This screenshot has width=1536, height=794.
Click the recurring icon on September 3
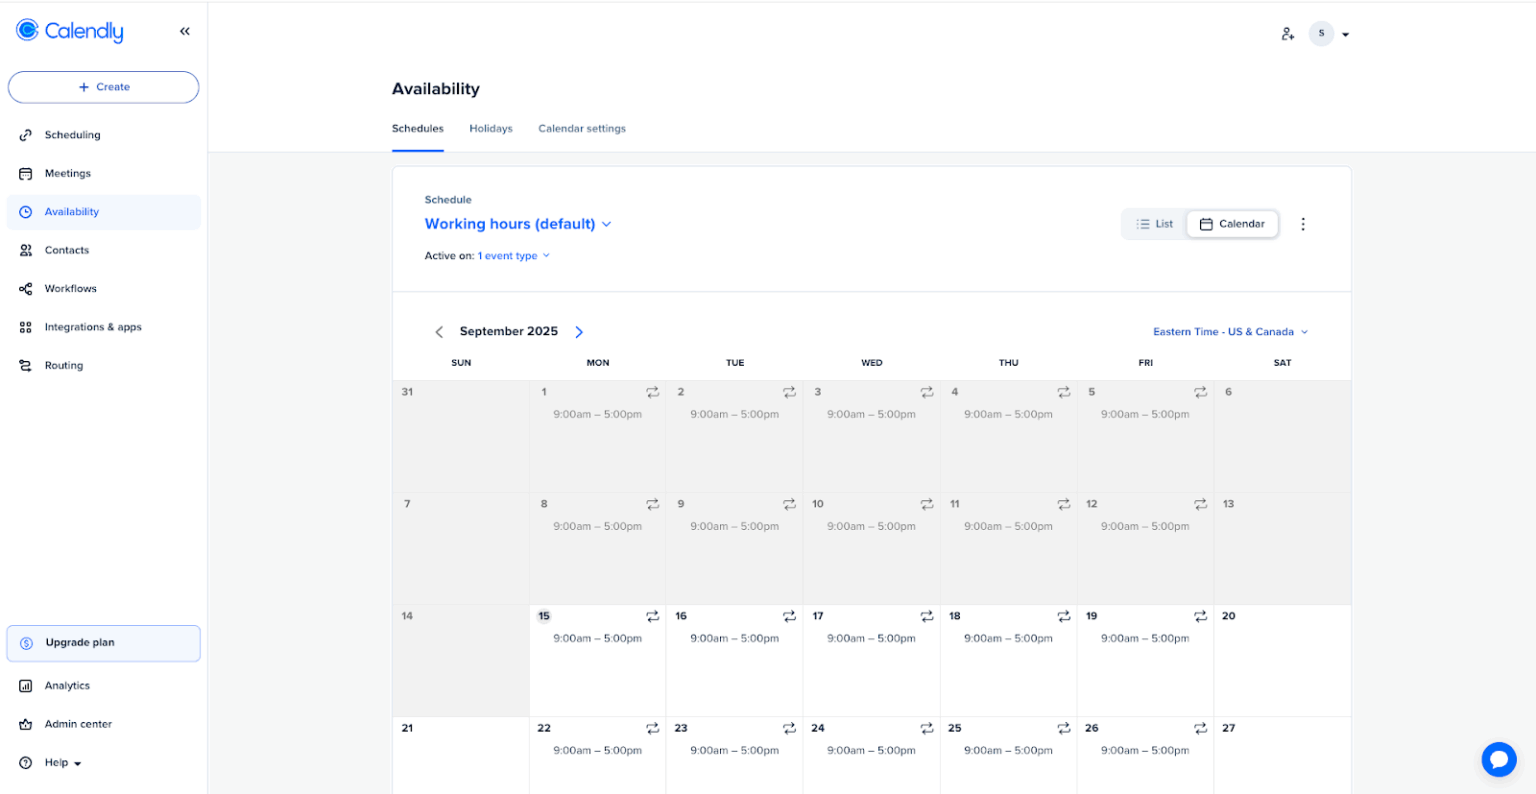[927, 392]
